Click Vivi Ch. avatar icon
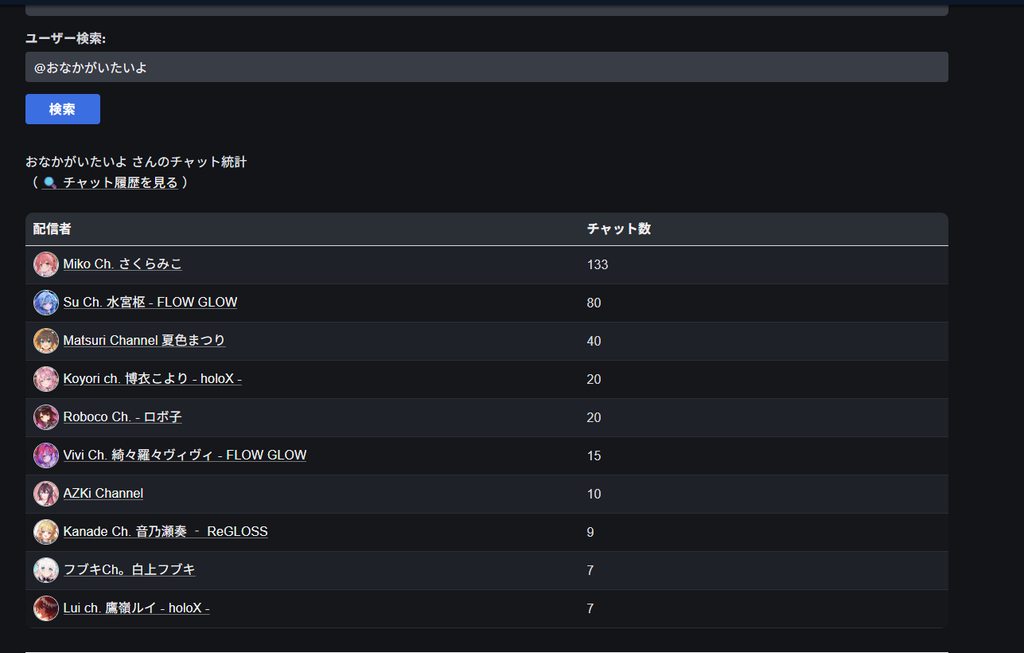The width and height of the screenshot is (1024, 653). click(x=46, y=455)
